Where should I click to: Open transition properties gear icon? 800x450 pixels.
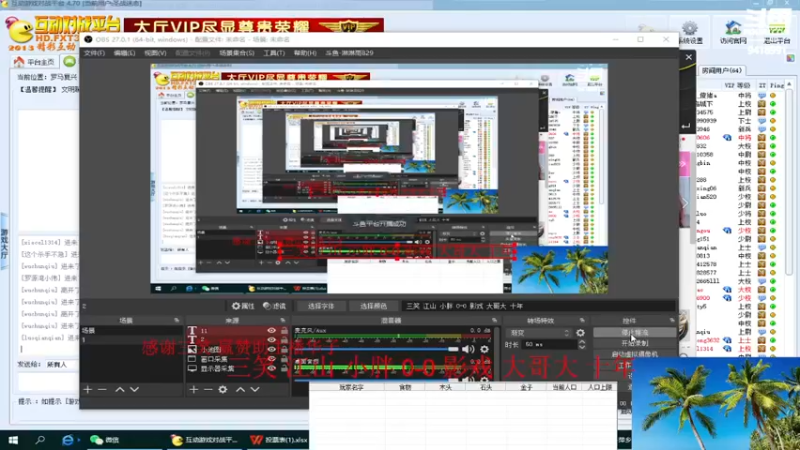coord(581,333)
